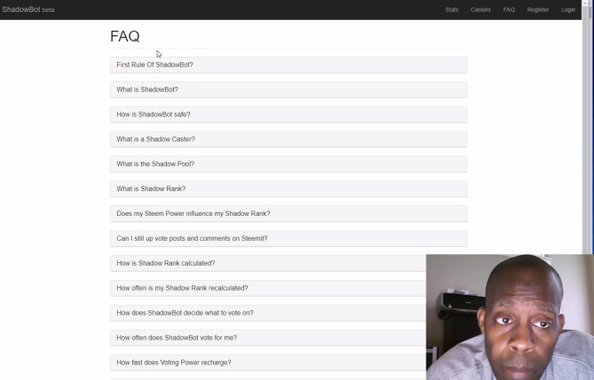Expand "First Rule Of ShadowBot?" question
The image size is (594, 380).
[x=288, y=65]
